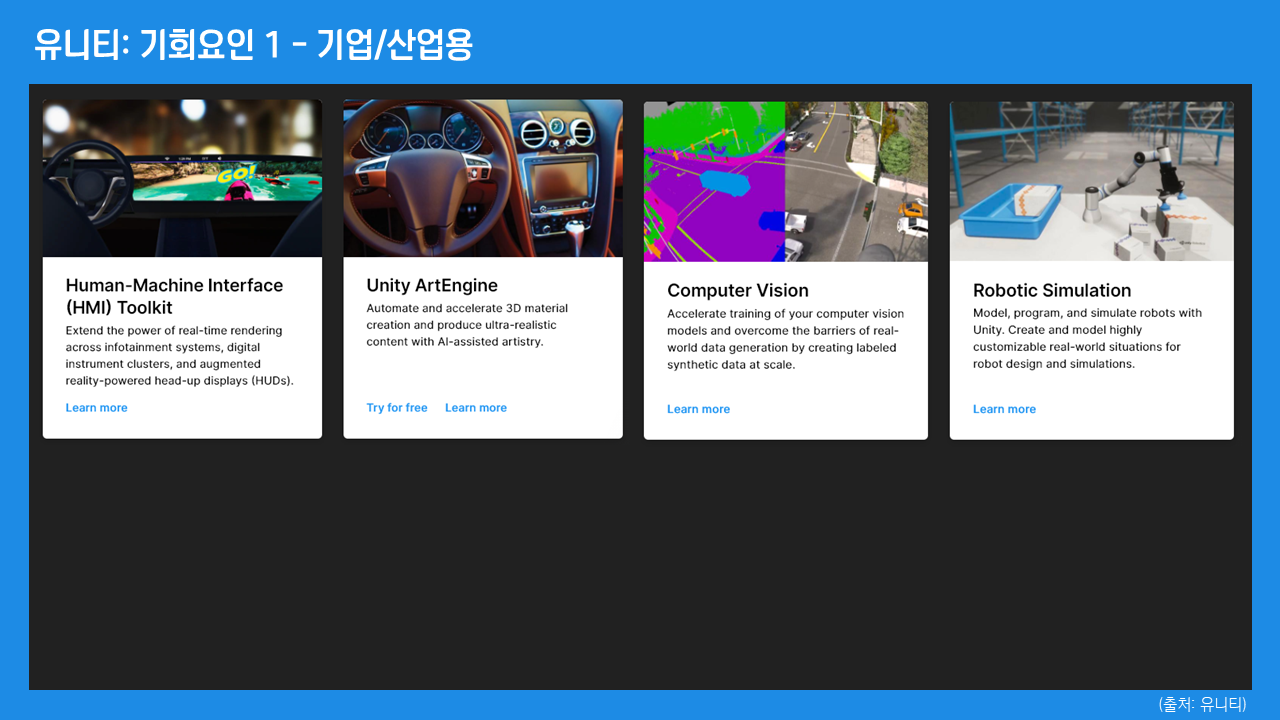Open Learn more under Unity ArtEngine

(476, 408)
